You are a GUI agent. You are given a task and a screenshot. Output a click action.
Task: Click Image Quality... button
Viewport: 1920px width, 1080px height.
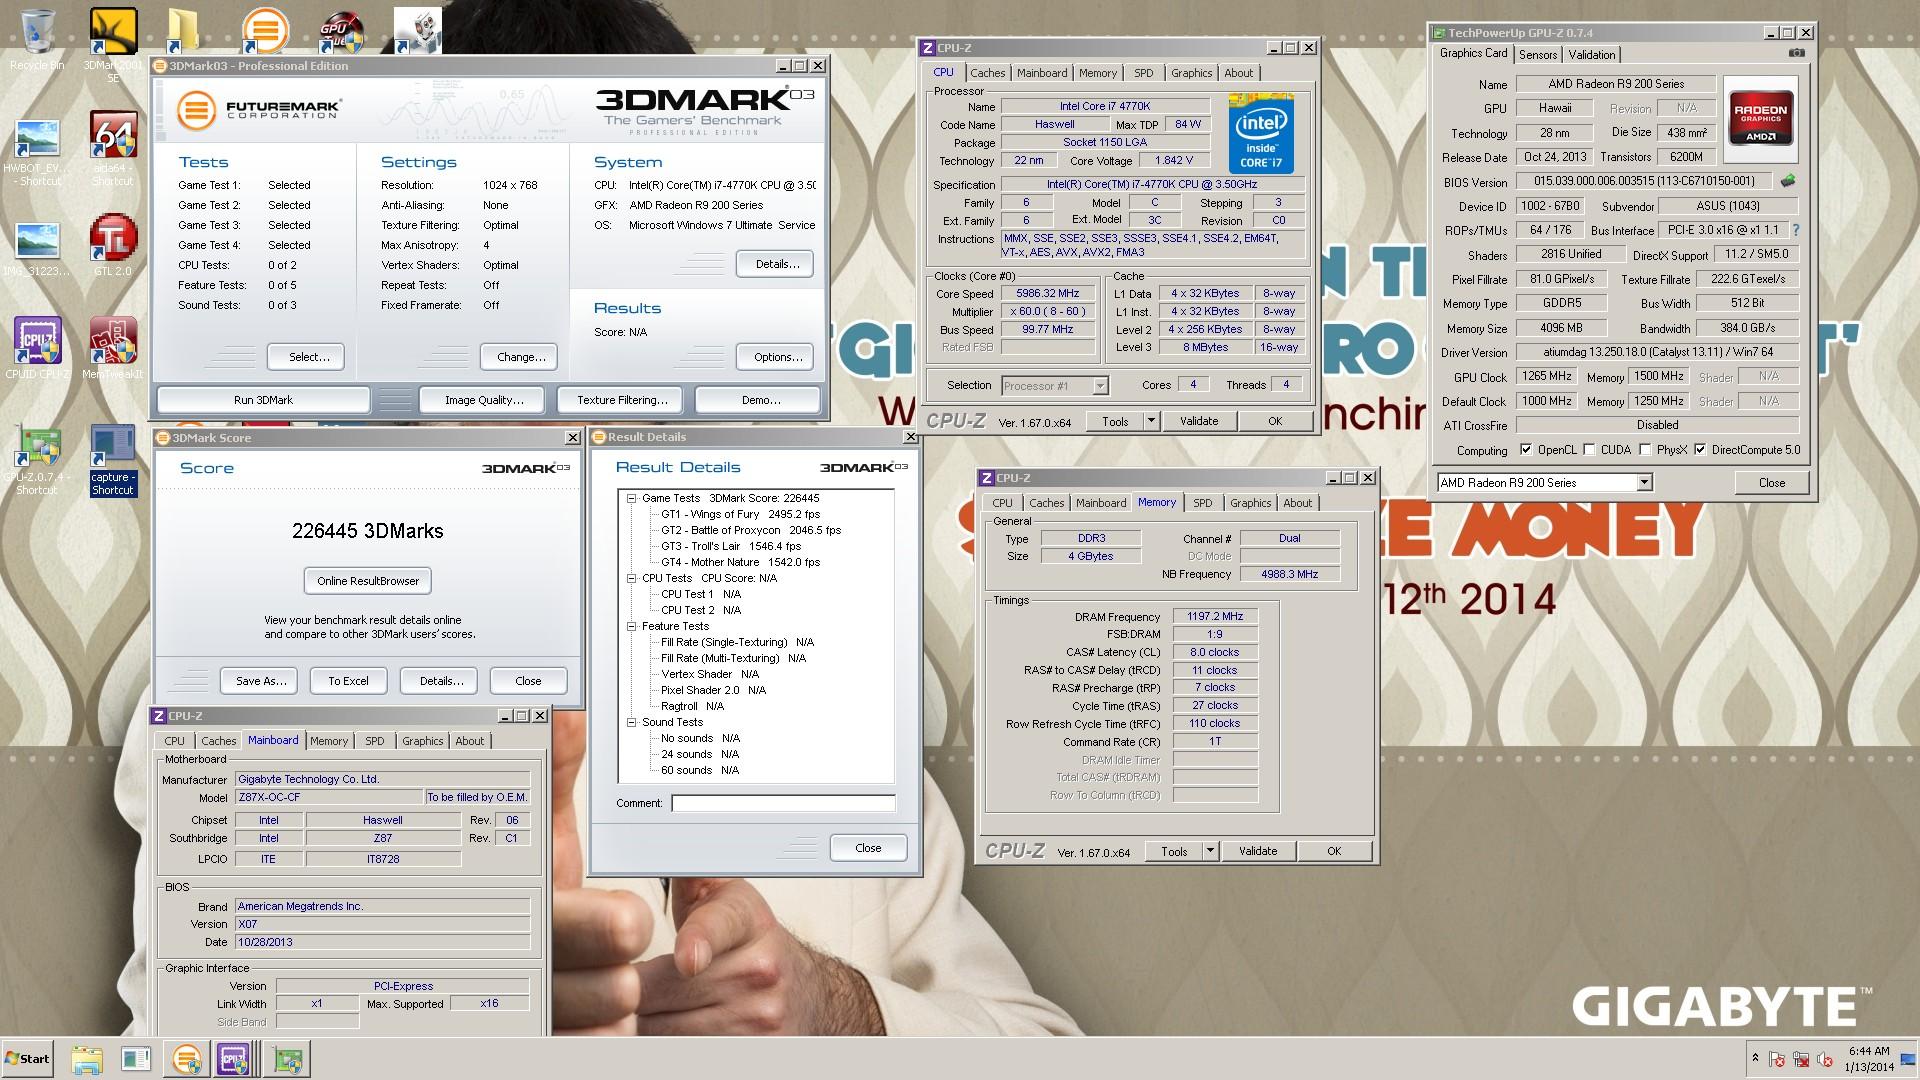point(484,400)
